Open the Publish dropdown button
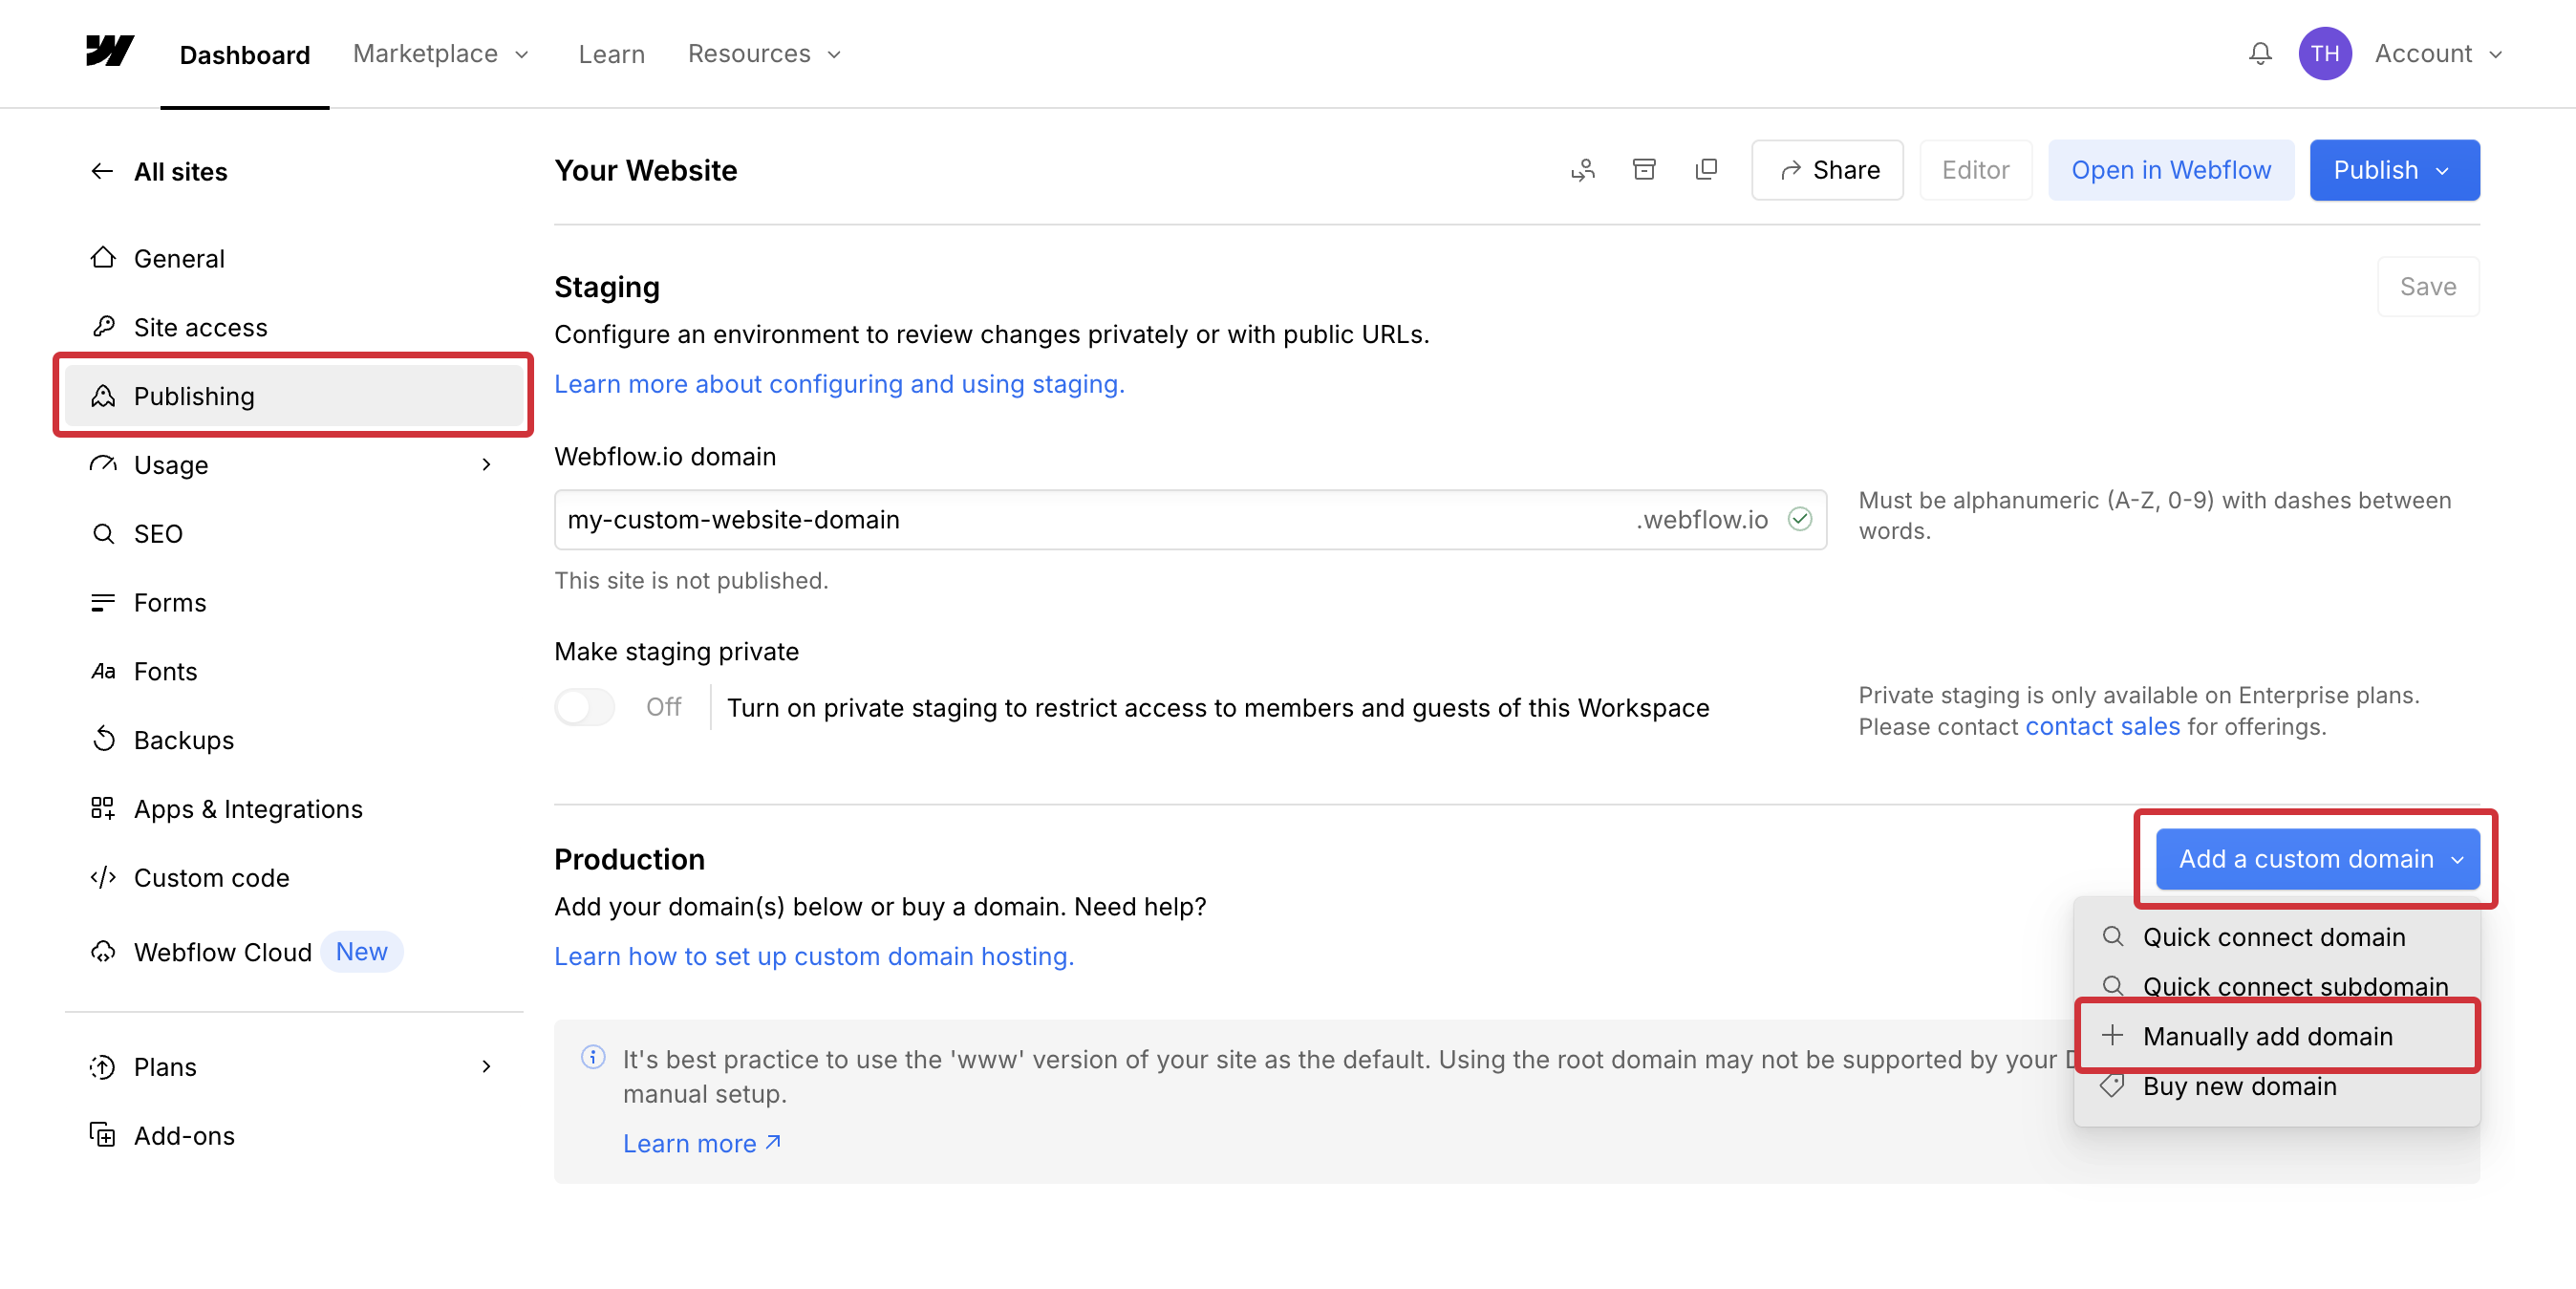The image size is (2576, 1289). click(2394, 170)
